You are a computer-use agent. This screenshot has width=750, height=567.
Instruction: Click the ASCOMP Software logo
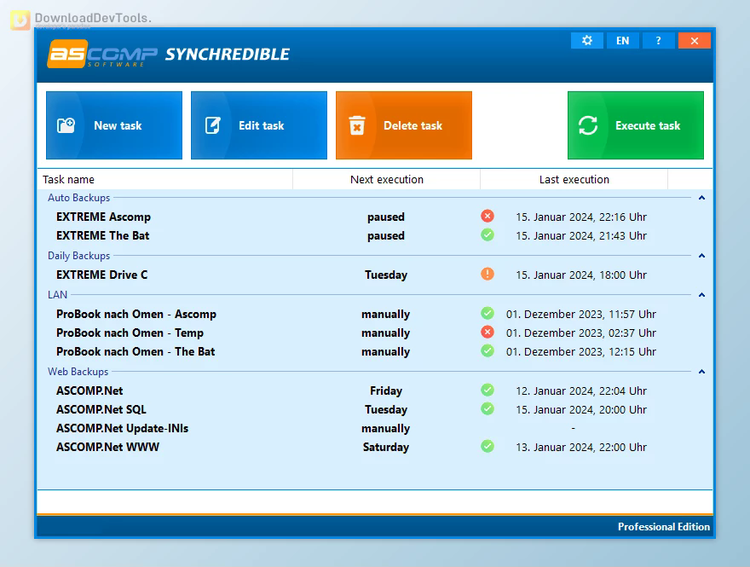point(102,54)
